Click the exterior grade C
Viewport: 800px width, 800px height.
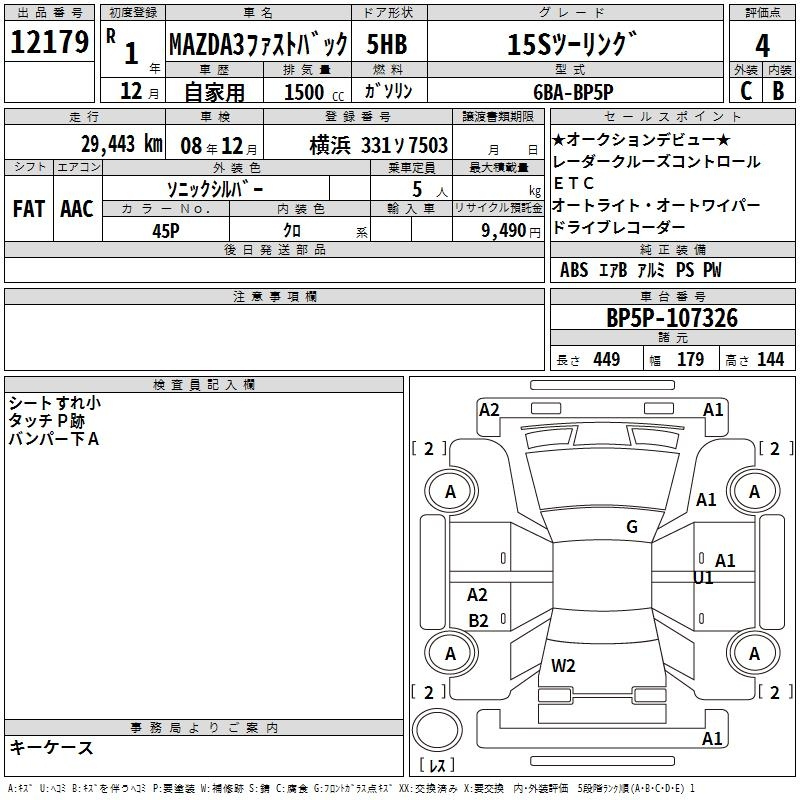[746, 91]
